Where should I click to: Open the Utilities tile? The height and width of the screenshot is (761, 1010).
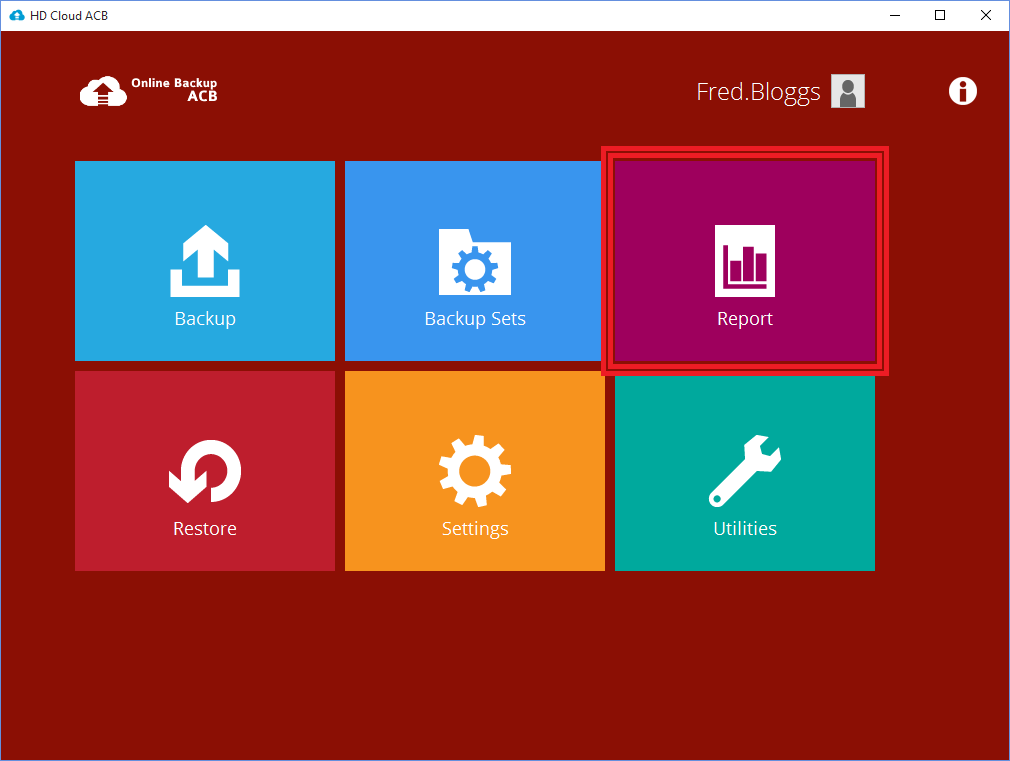point(745,472)
